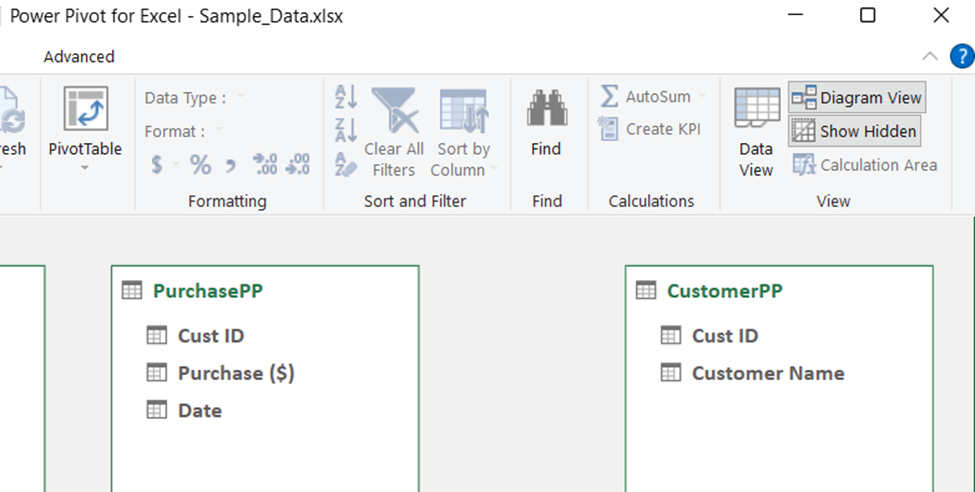Select Date column in PurchasePP
Screen dimensions: 975x492
[200, 411]
